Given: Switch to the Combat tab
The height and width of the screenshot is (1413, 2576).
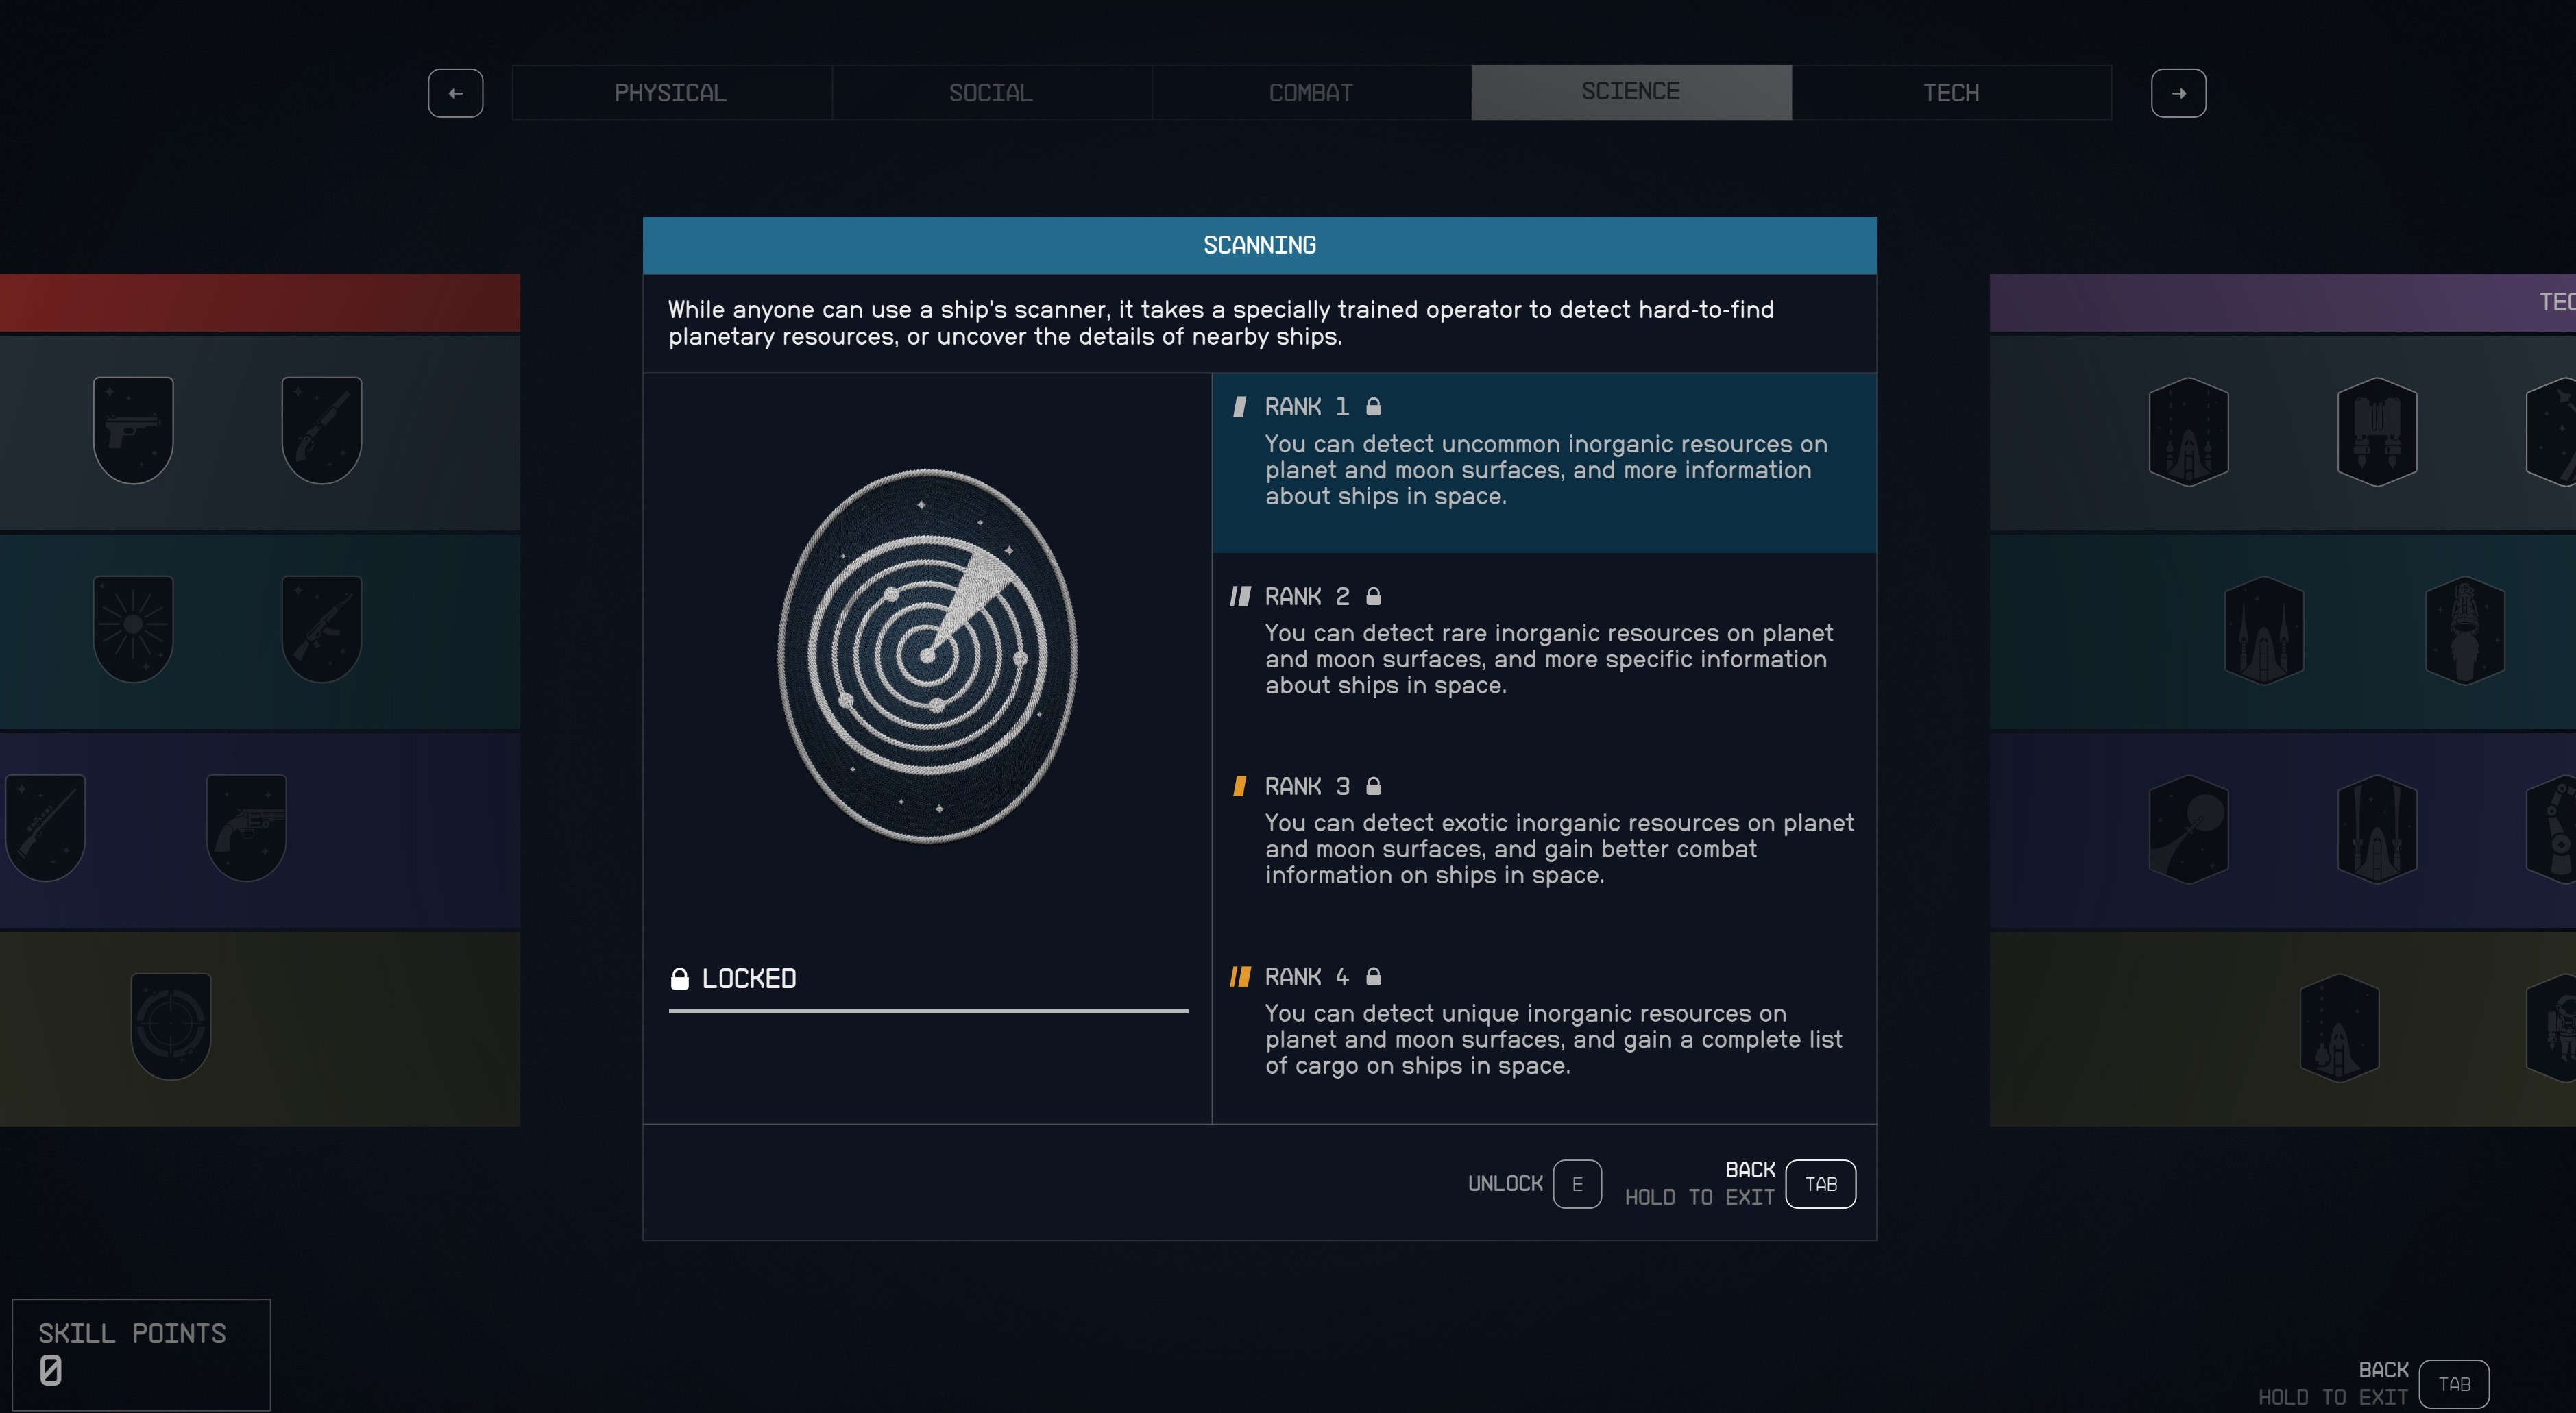Looking at the screenshot, I should point(1310,92).
